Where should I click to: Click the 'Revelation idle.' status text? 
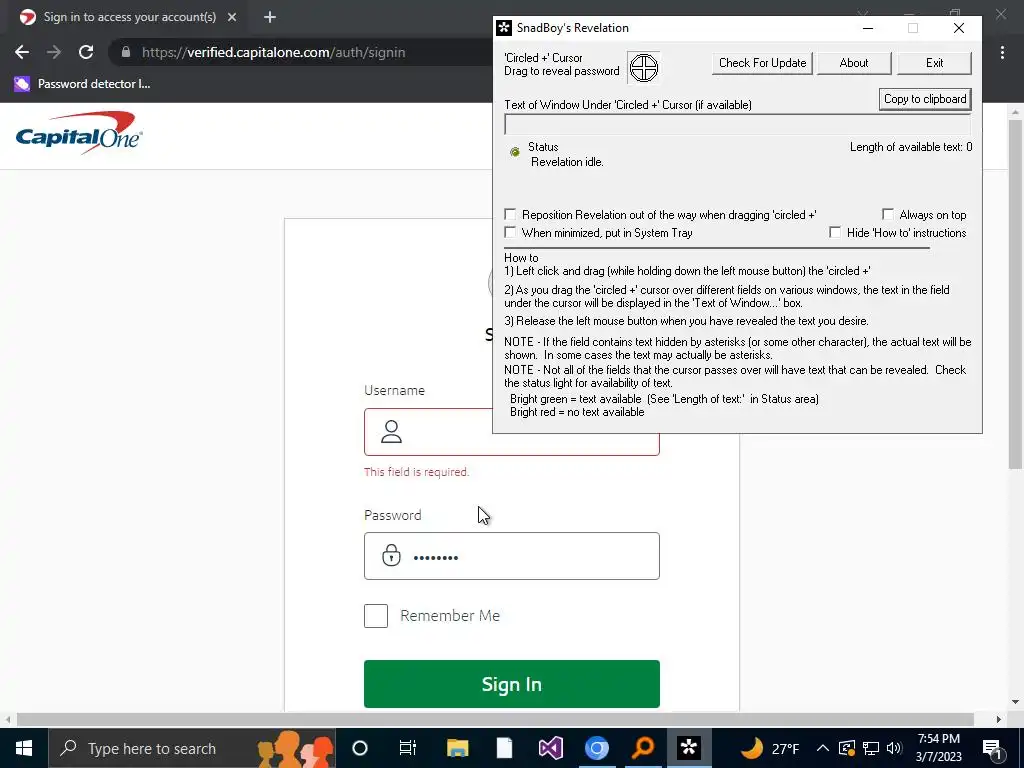[x=567, y=162]
